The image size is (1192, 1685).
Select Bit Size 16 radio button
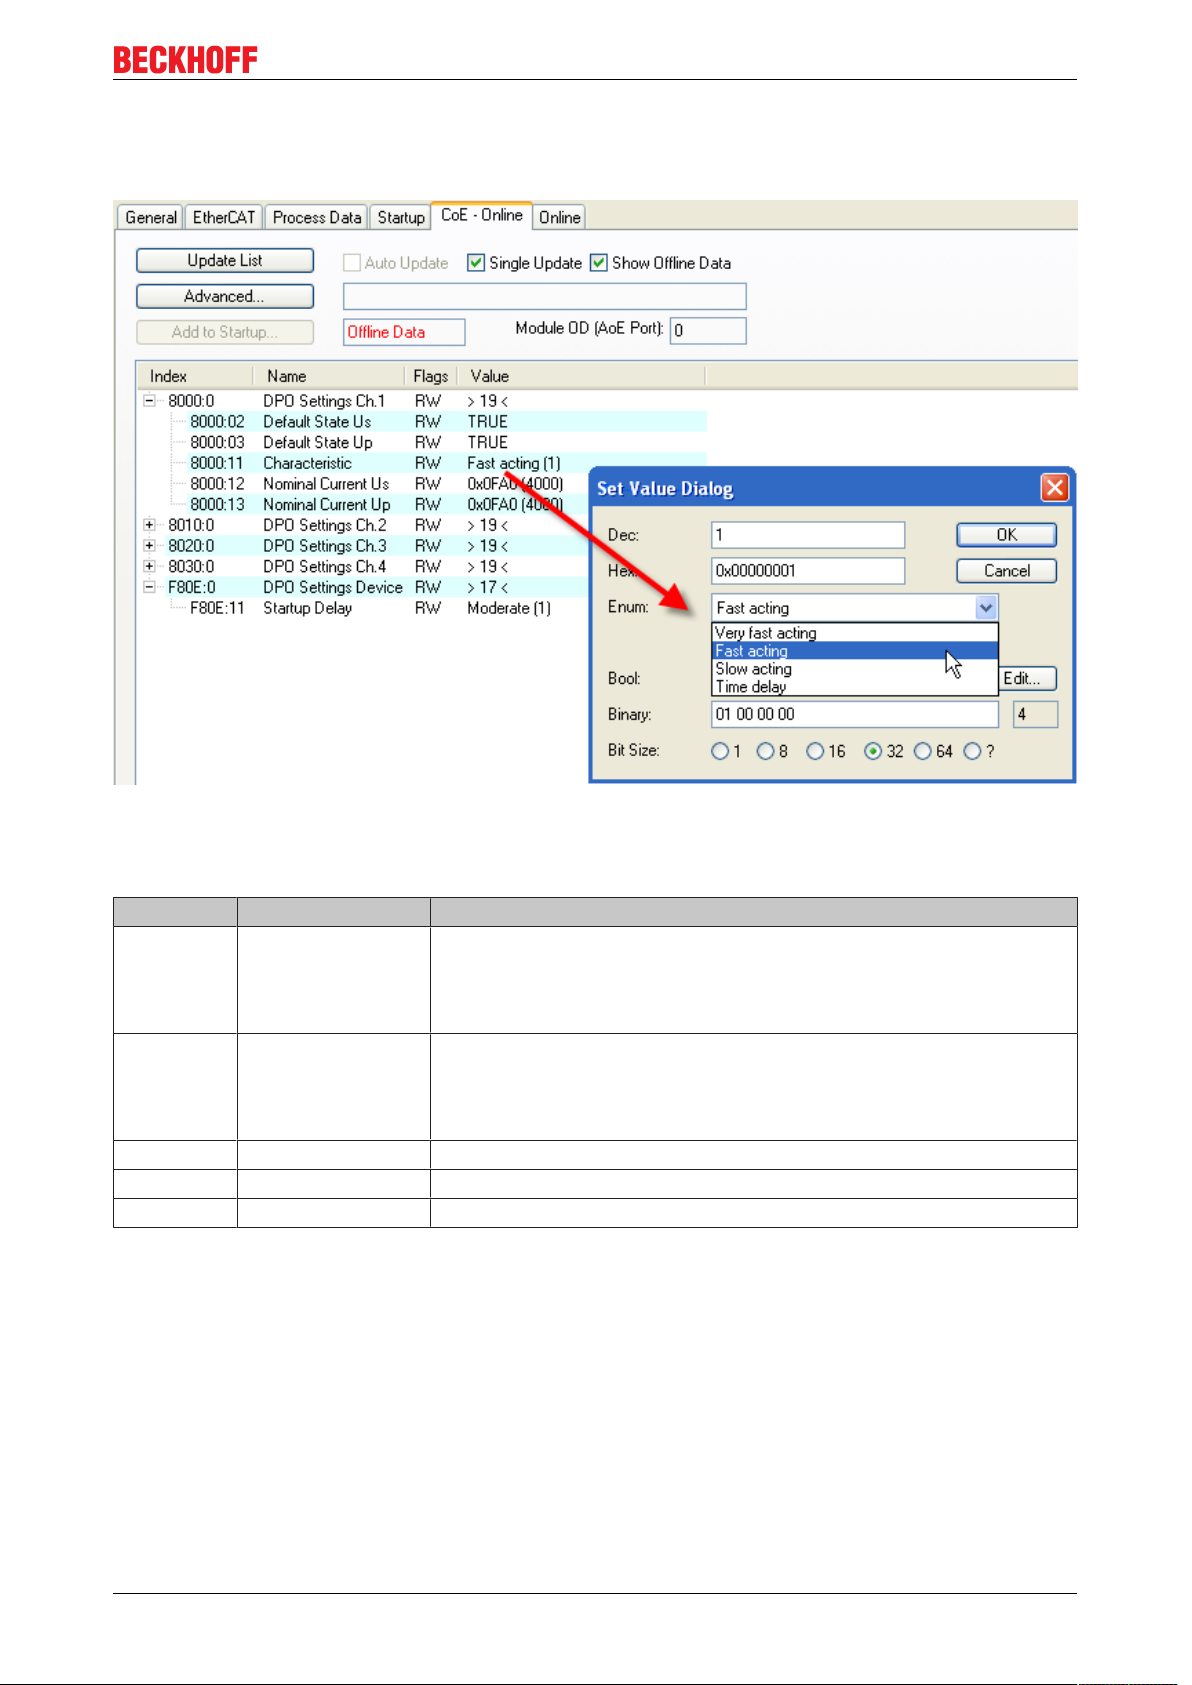[815, 751]
